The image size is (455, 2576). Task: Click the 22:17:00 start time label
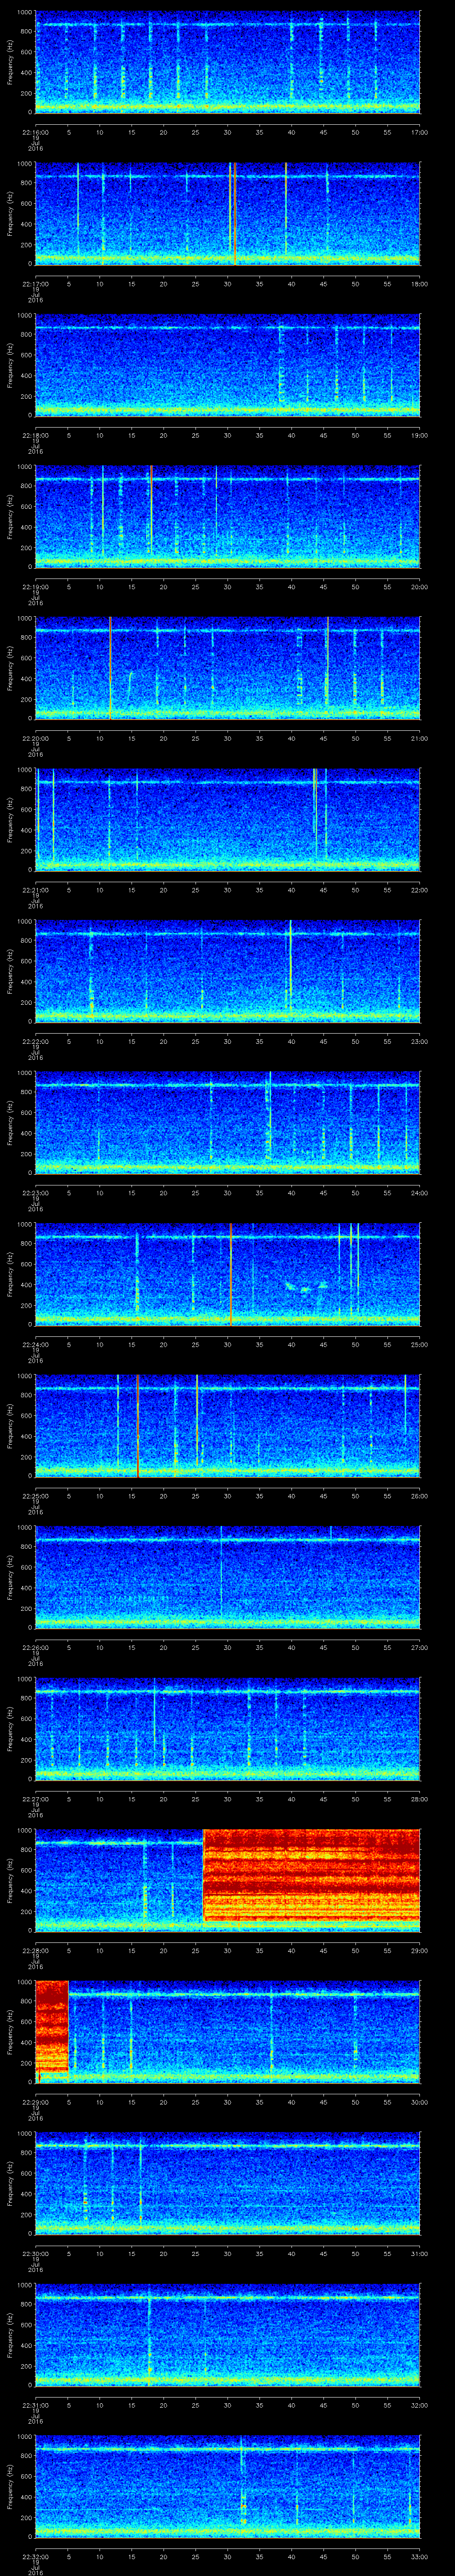click(x=35, y=284)
